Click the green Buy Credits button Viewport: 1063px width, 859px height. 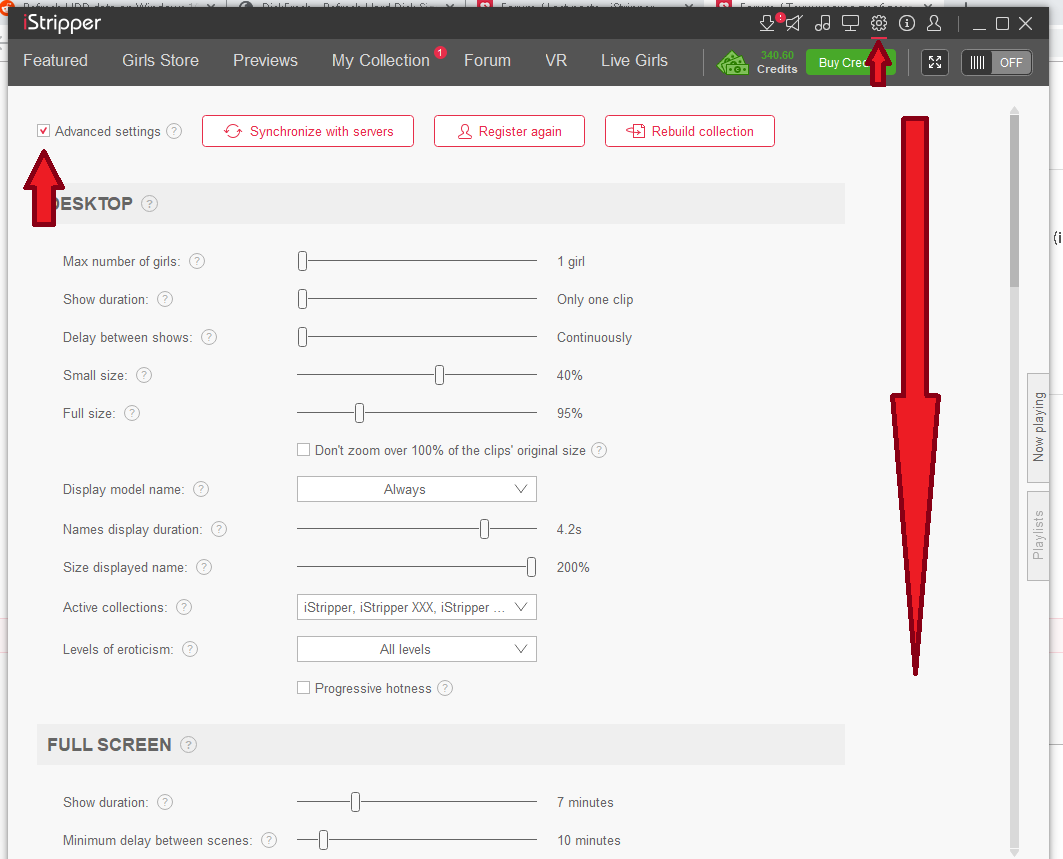pos(850,62)
